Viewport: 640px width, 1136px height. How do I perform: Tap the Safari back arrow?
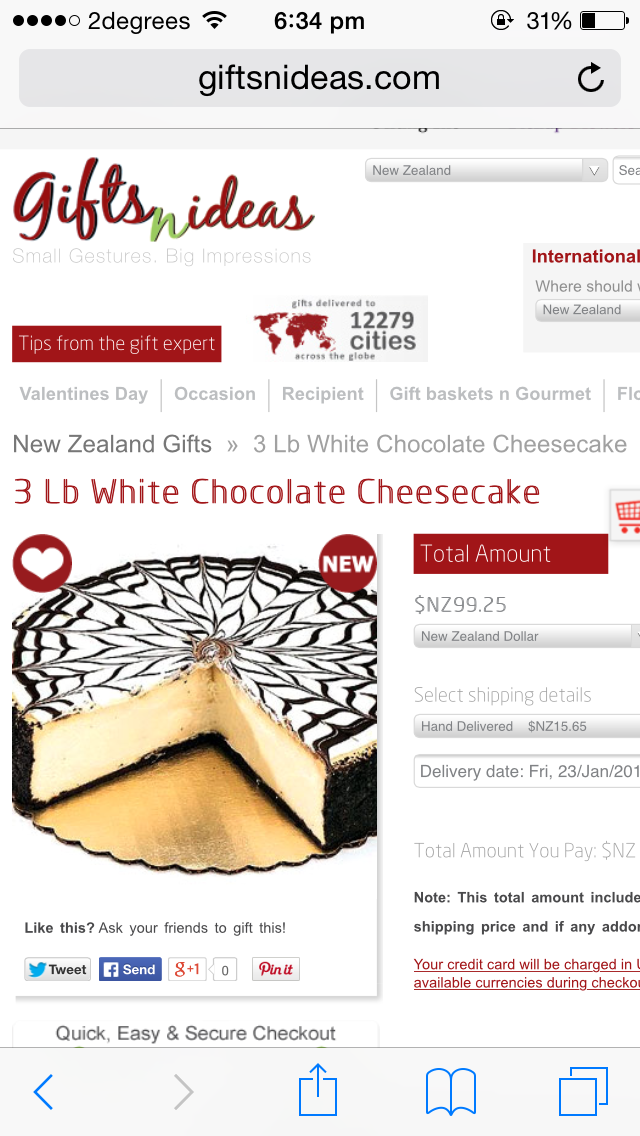[43, 1091]
